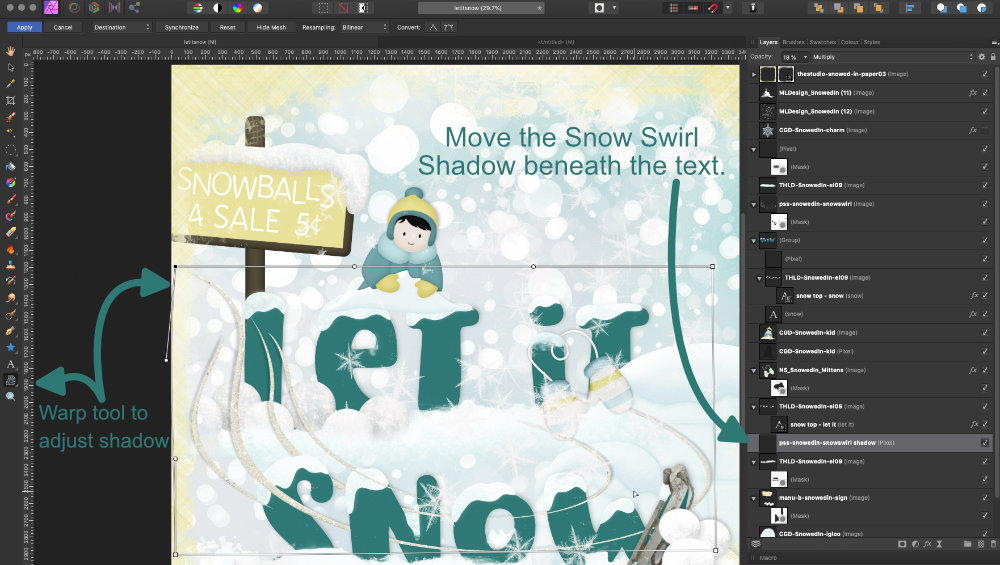1000x565 pixels.
Task: Select the Crop tool
Action: click(x=11, y=101)
